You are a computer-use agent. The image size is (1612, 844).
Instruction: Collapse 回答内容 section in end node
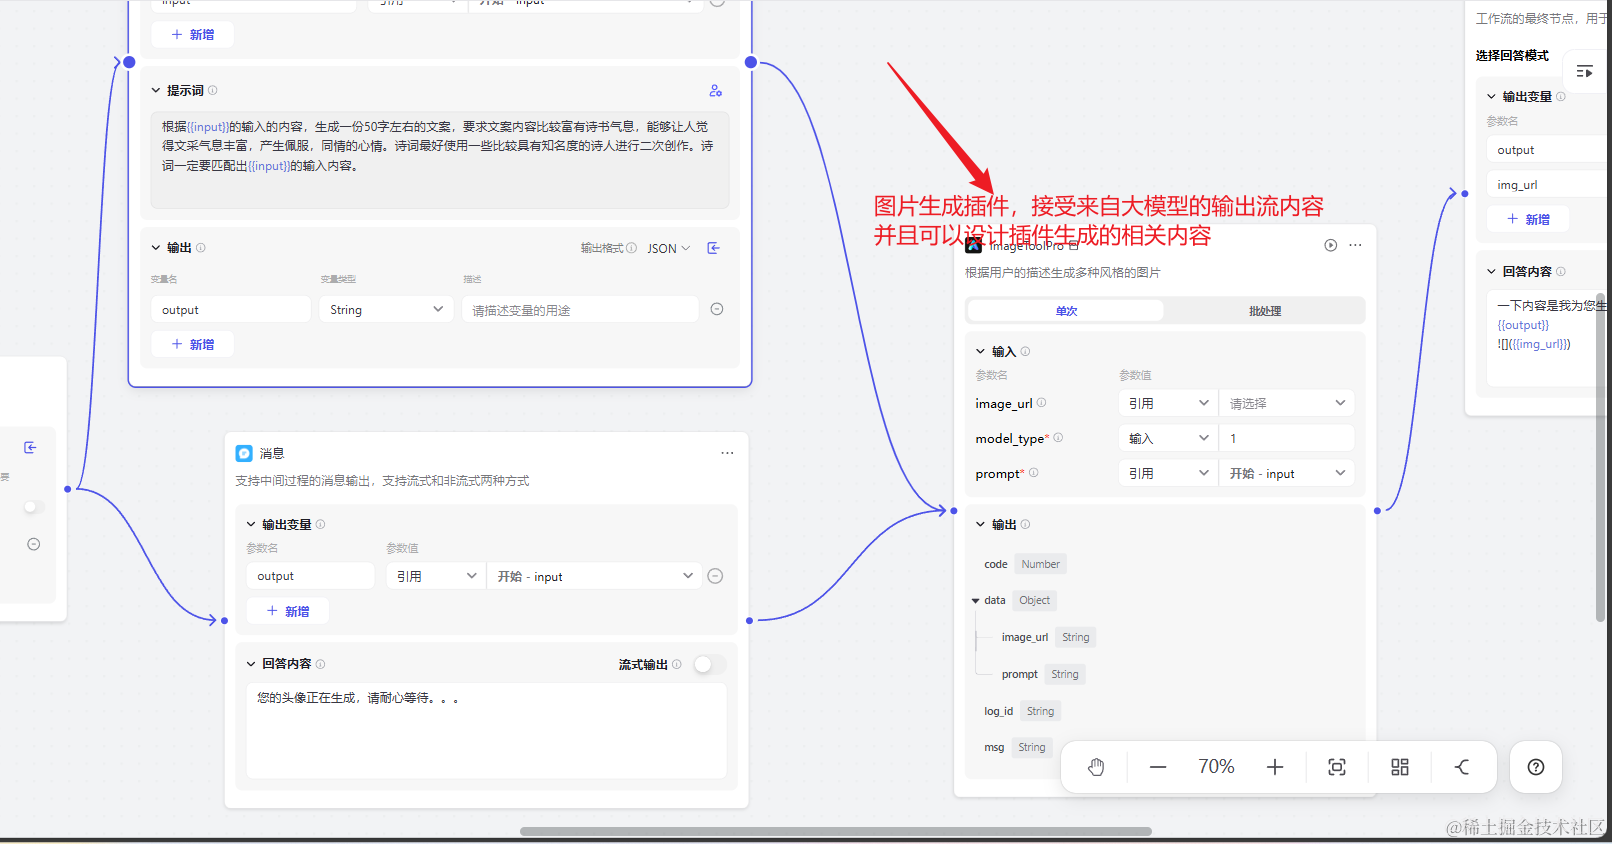pyautogui.click(x=1491, y=271)
